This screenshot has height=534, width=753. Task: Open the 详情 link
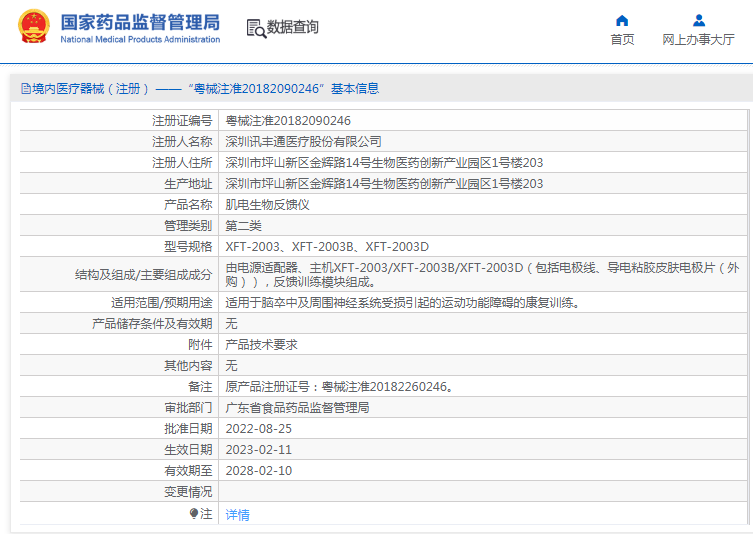point(237,514)
